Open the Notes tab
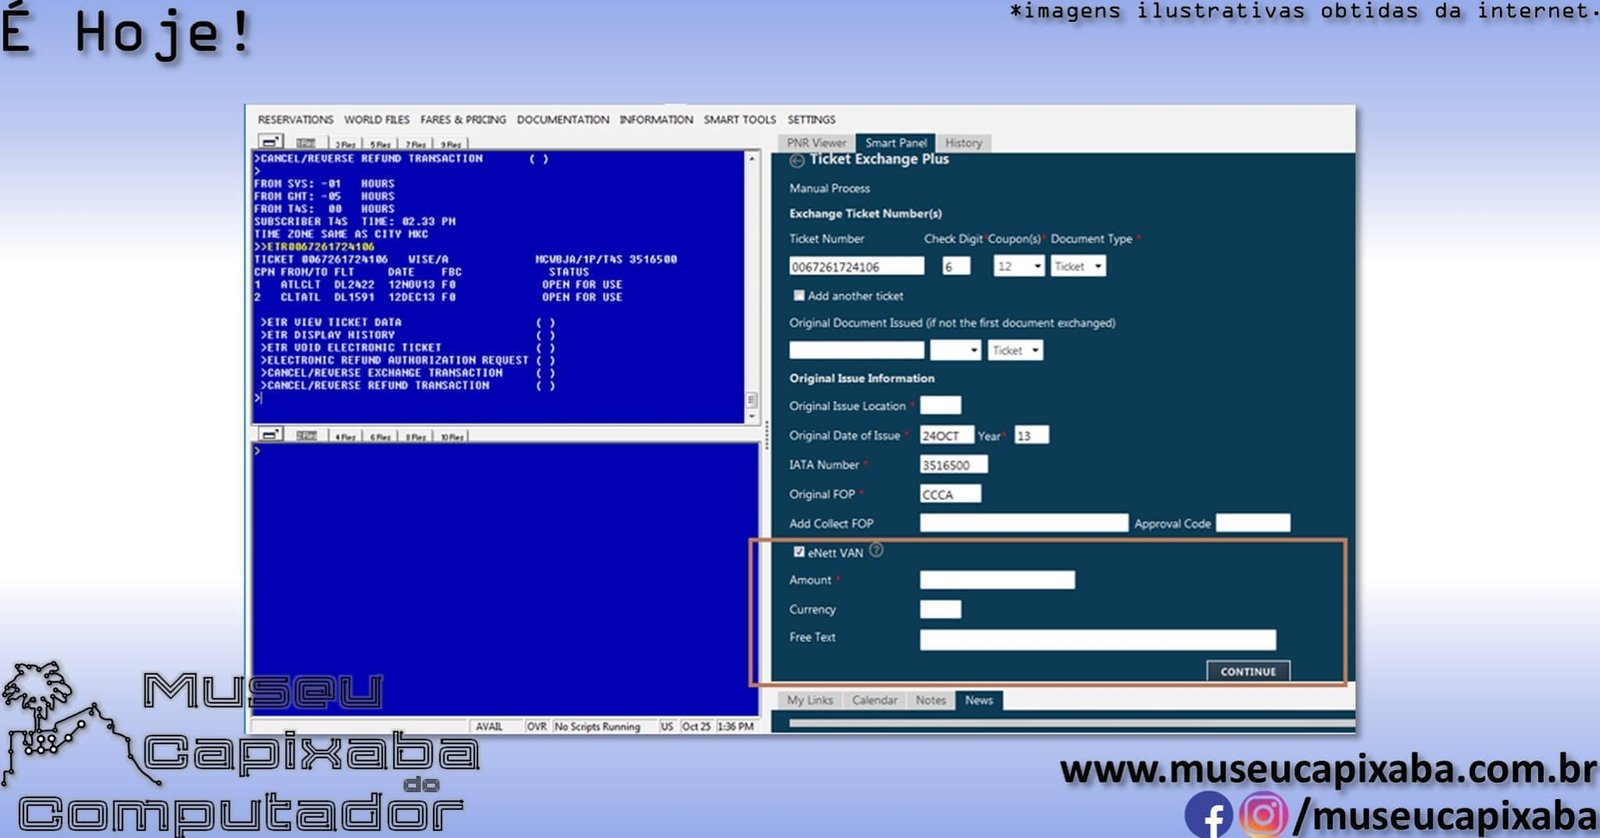 931,700
